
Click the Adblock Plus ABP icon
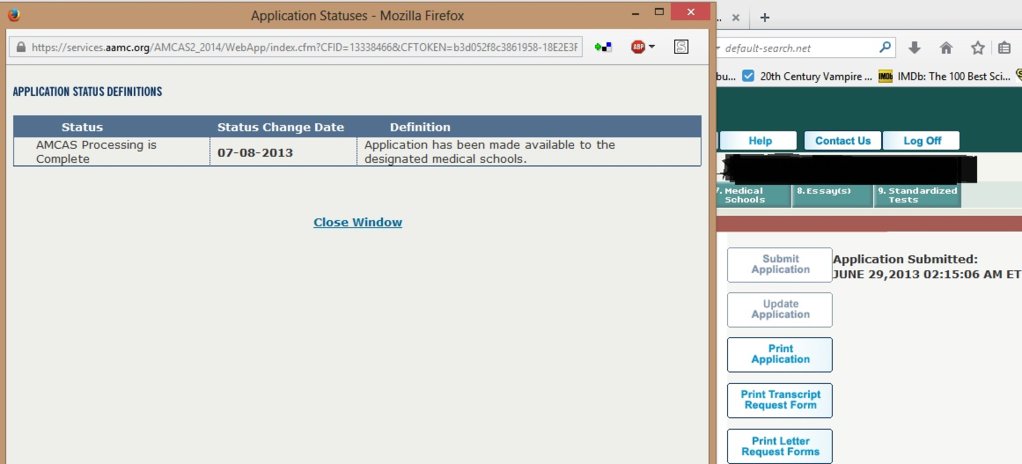[637, 47]
